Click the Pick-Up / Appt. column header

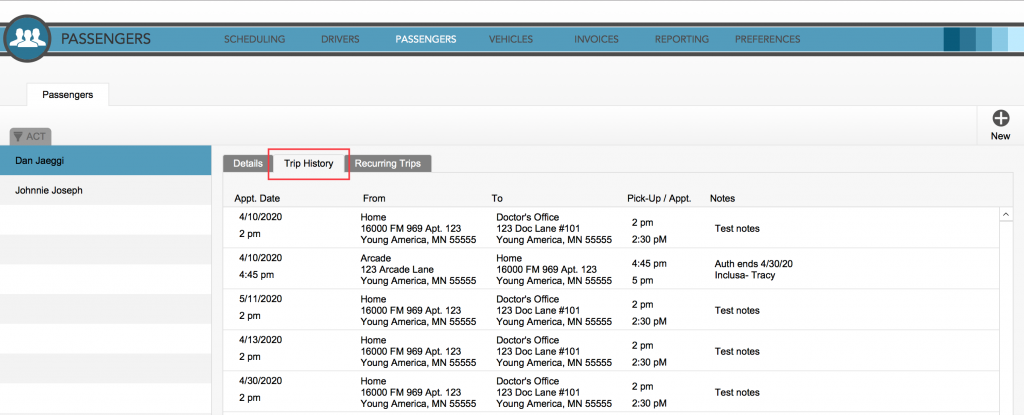click(658, 199)
